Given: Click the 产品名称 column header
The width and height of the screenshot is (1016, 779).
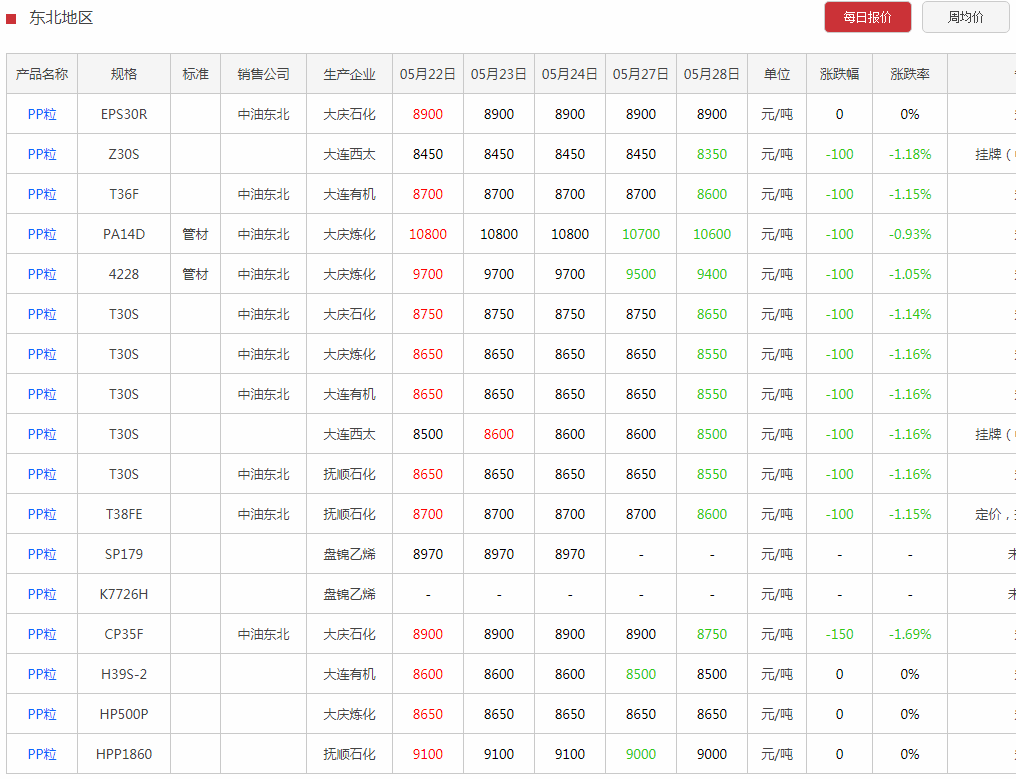Looking at the screenshot, I should pos(42,74).
